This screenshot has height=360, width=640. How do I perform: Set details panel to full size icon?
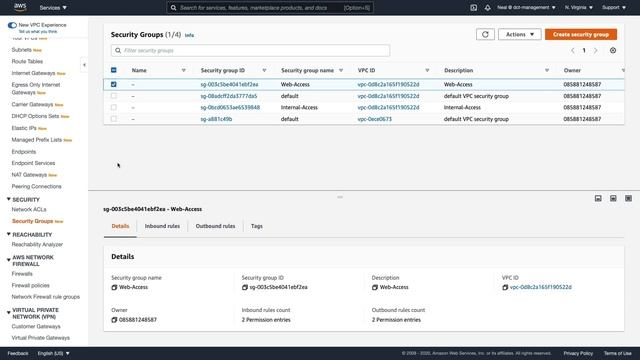628,198
